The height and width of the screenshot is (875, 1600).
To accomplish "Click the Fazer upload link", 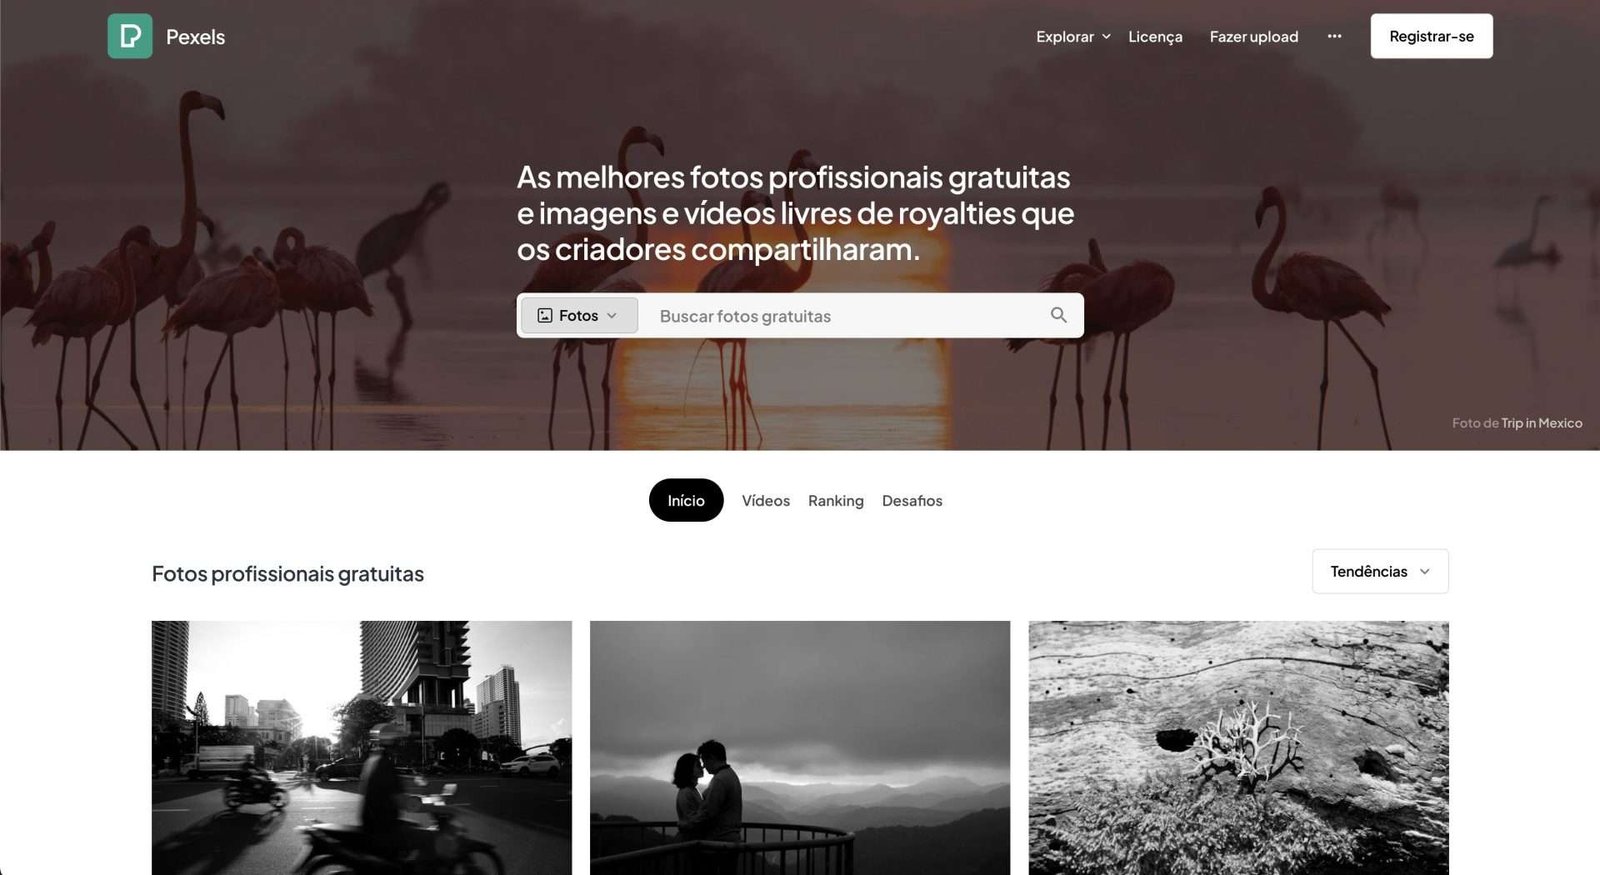I will point(1254,36).
